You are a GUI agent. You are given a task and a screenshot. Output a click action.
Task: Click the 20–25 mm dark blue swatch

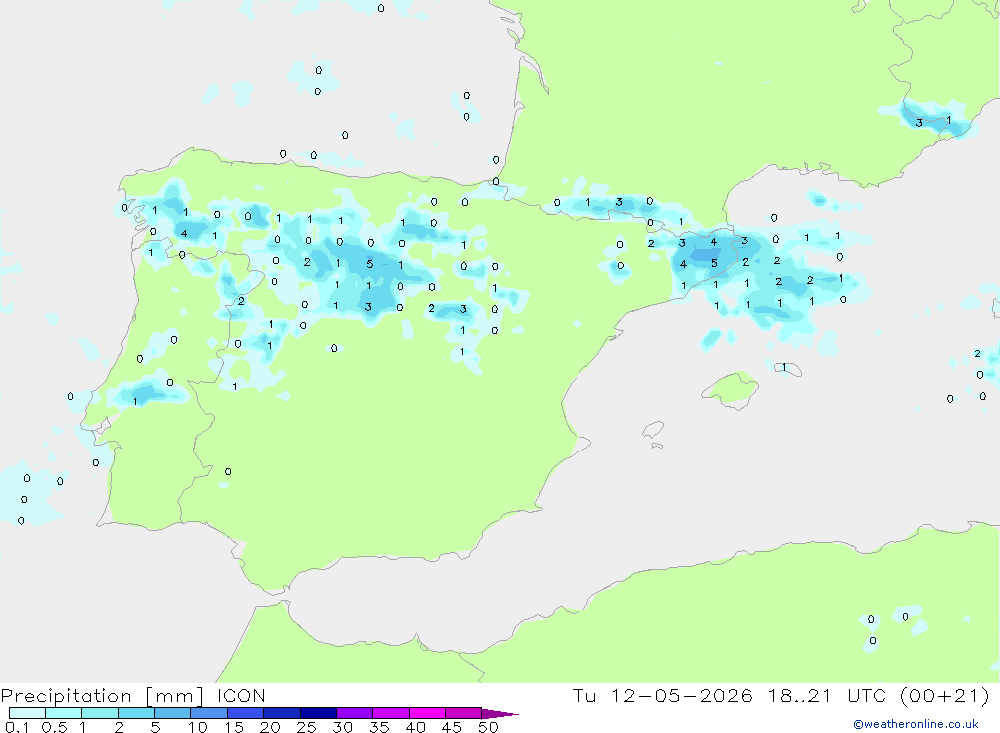[x=282, y=713]
